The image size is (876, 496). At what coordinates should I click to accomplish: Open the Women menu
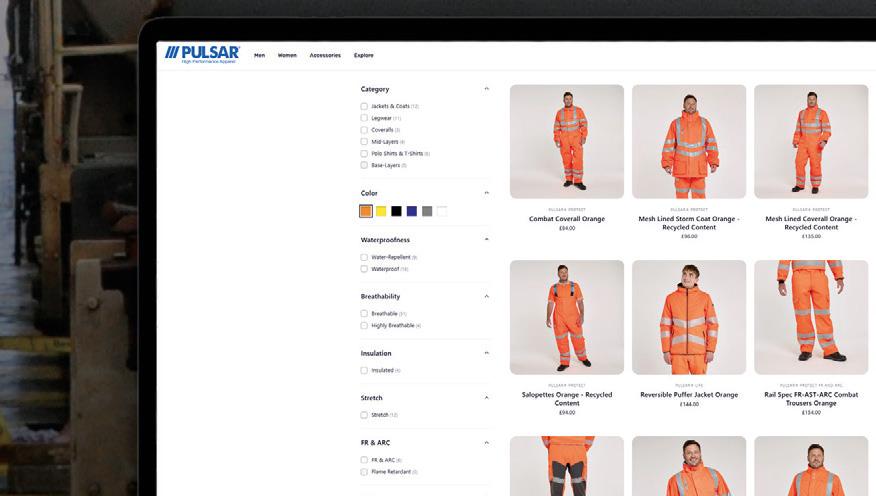tap(287, 55)
